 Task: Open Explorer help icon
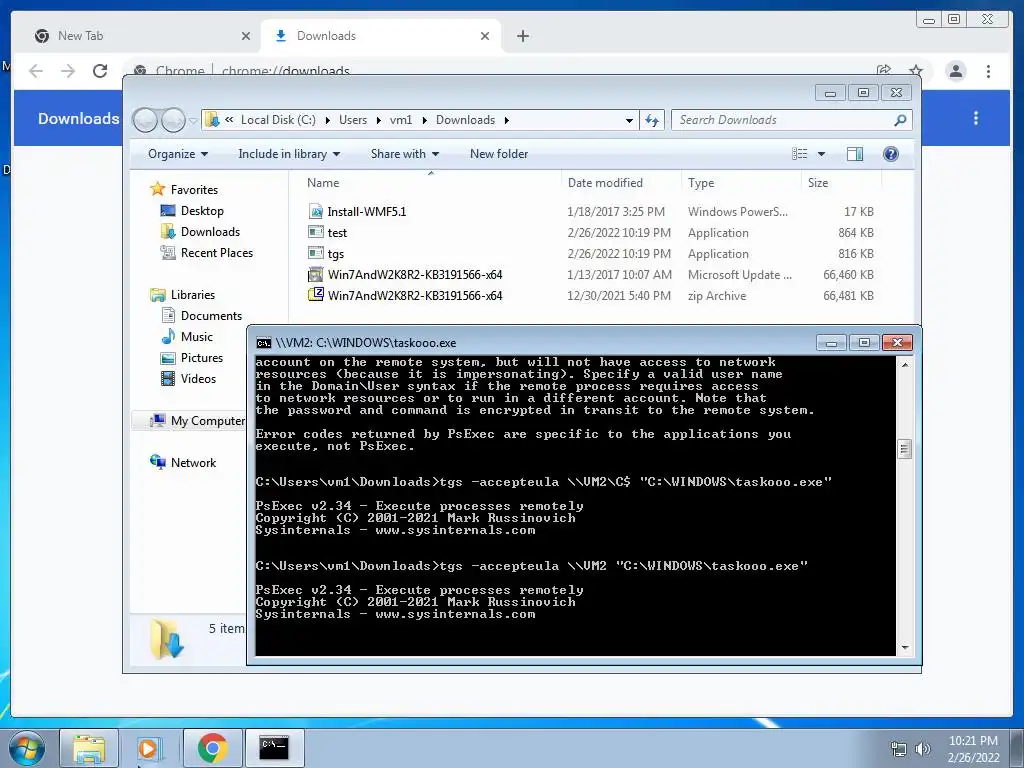(891, 154)
